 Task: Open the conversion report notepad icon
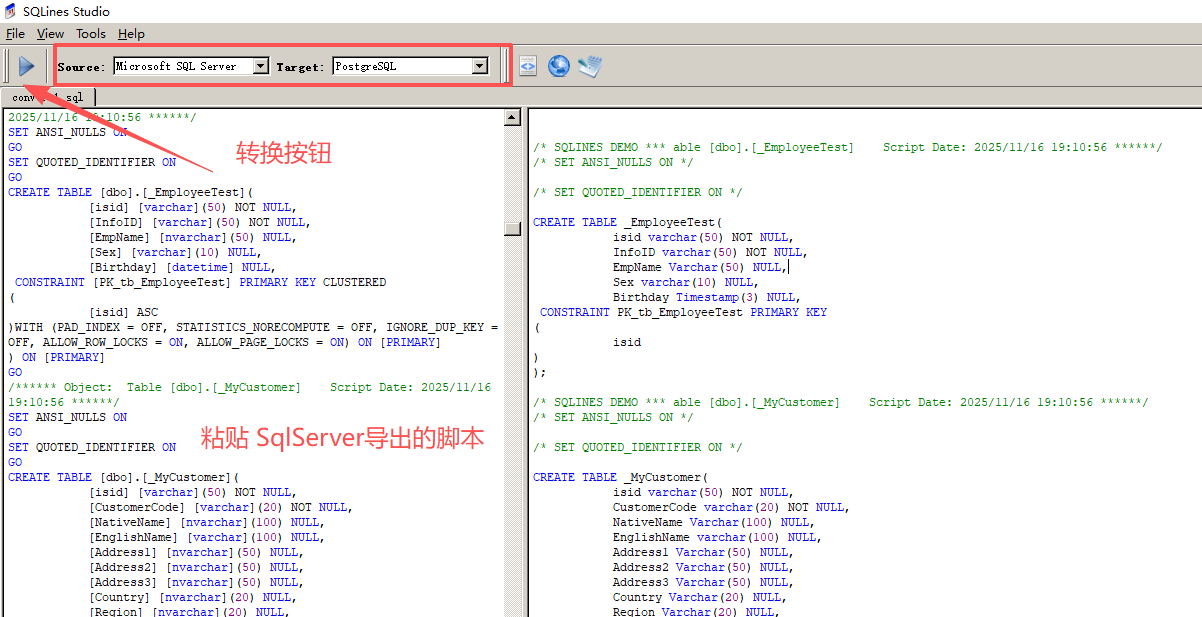pos(588,65)
